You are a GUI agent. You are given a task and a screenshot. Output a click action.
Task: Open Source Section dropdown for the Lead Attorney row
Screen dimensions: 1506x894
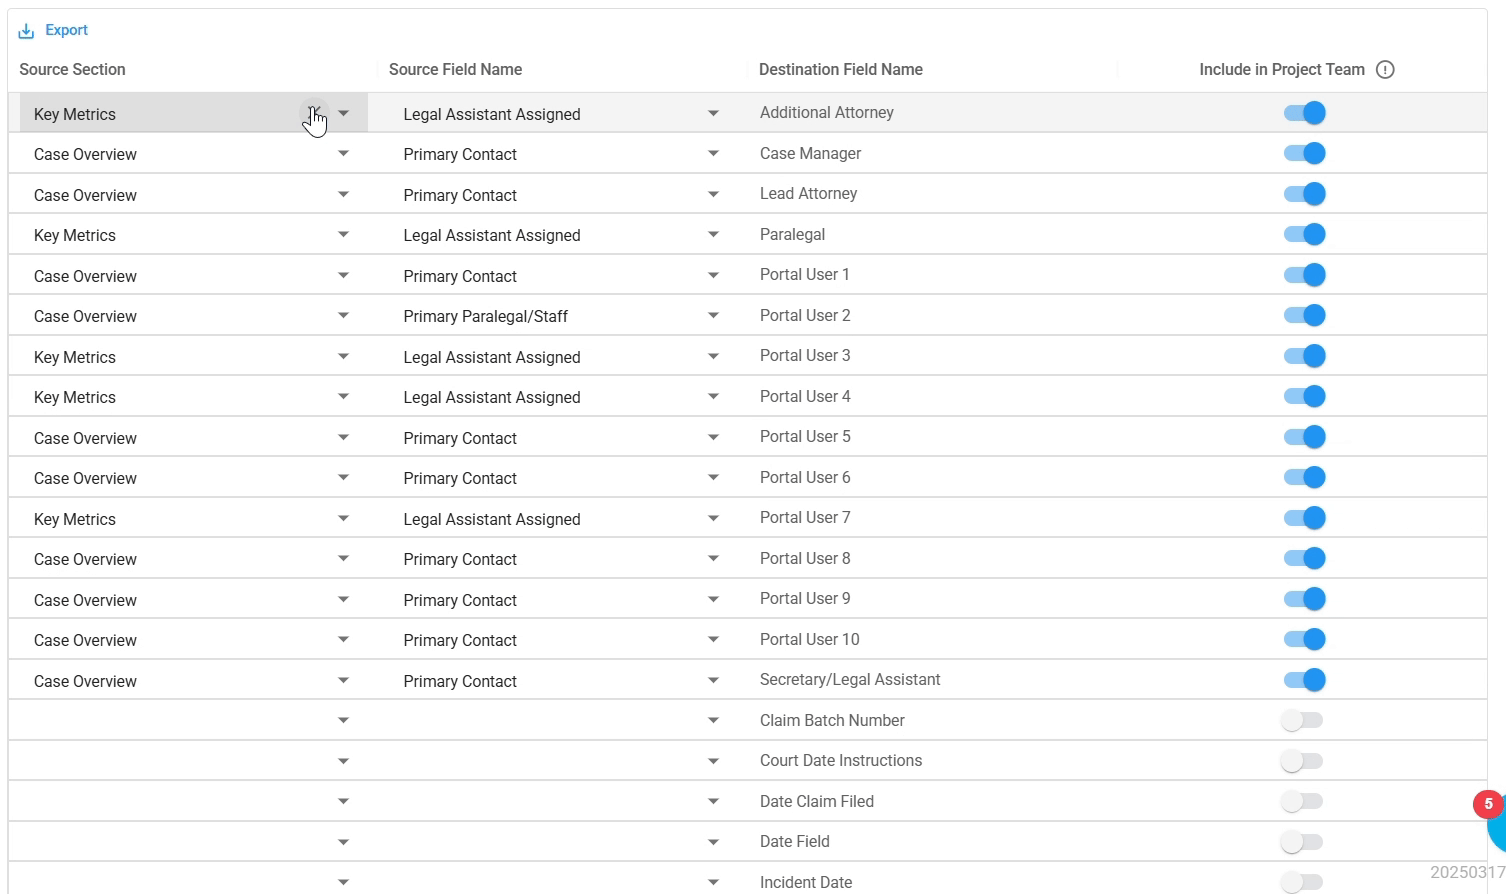coord(344,194)
